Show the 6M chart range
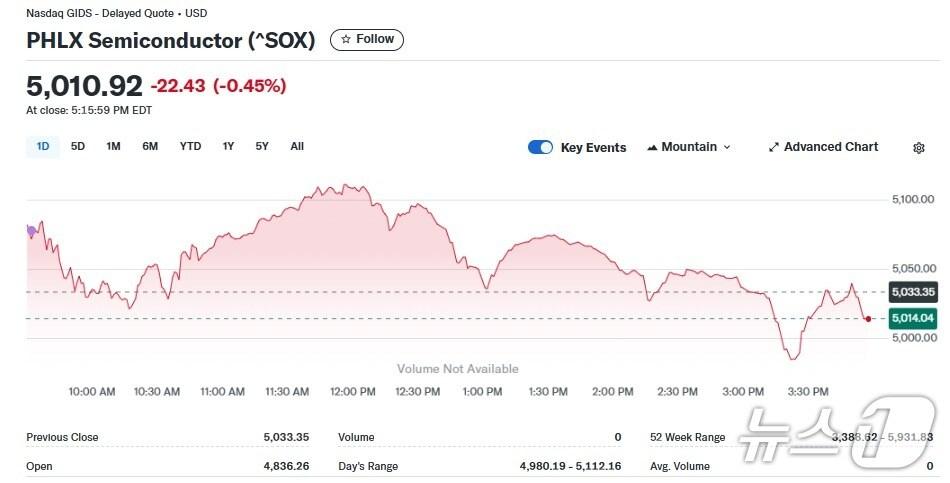 [x=150, y=147]
